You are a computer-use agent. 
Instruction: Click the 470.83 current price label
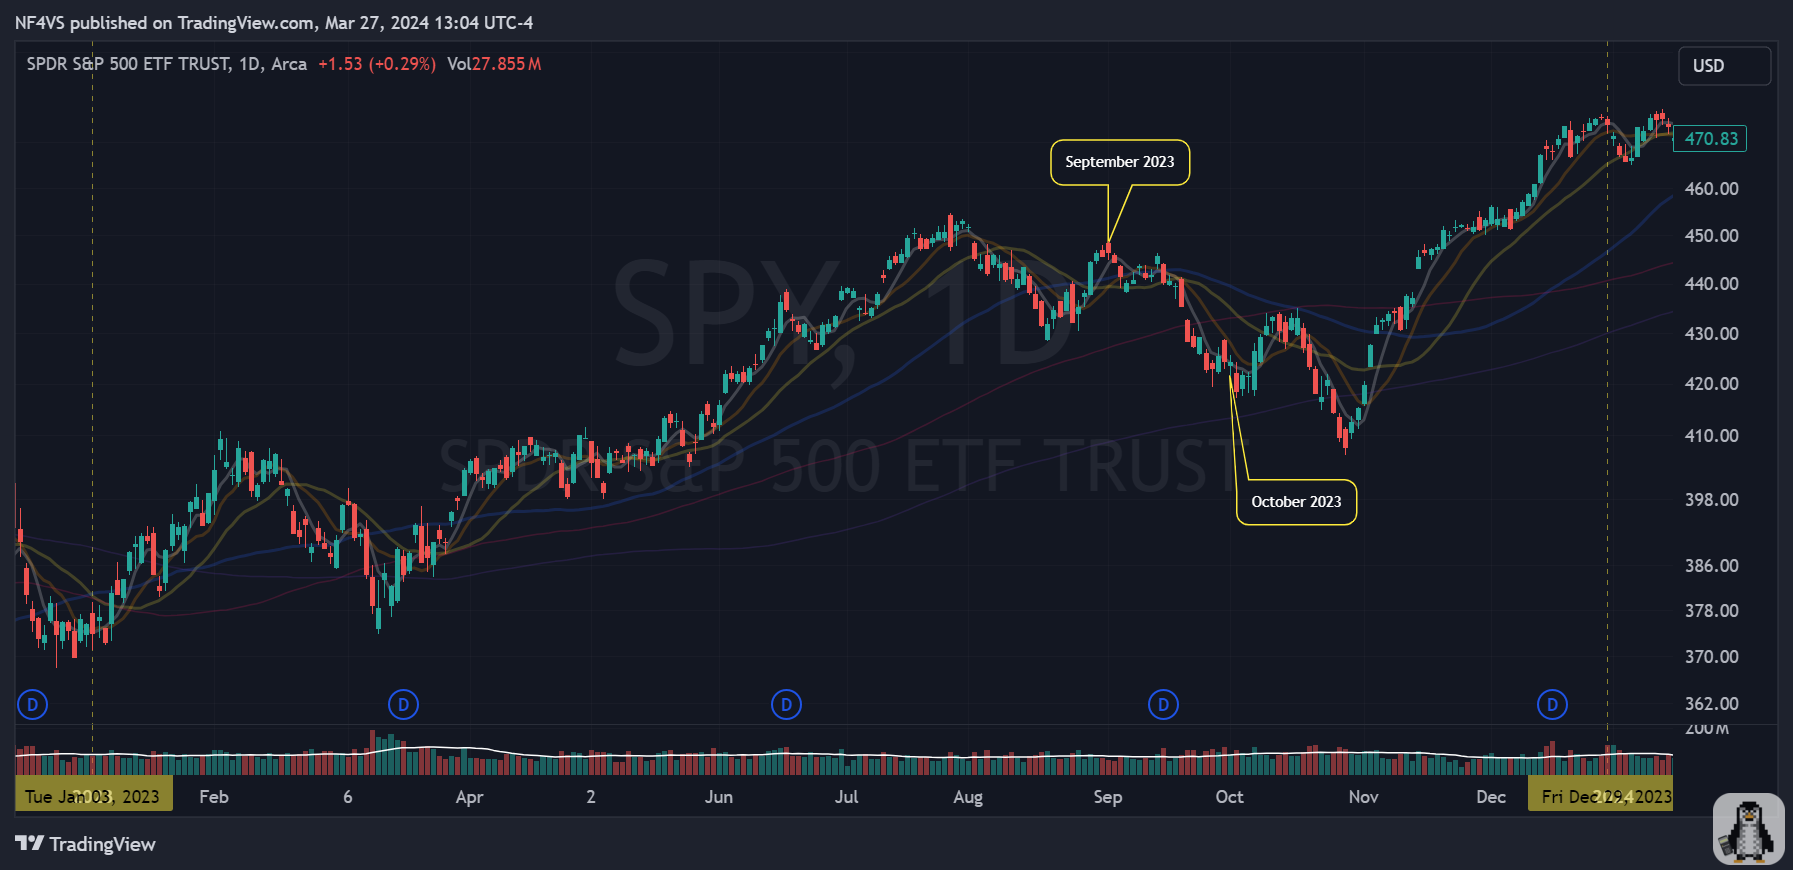point(1711,139)
